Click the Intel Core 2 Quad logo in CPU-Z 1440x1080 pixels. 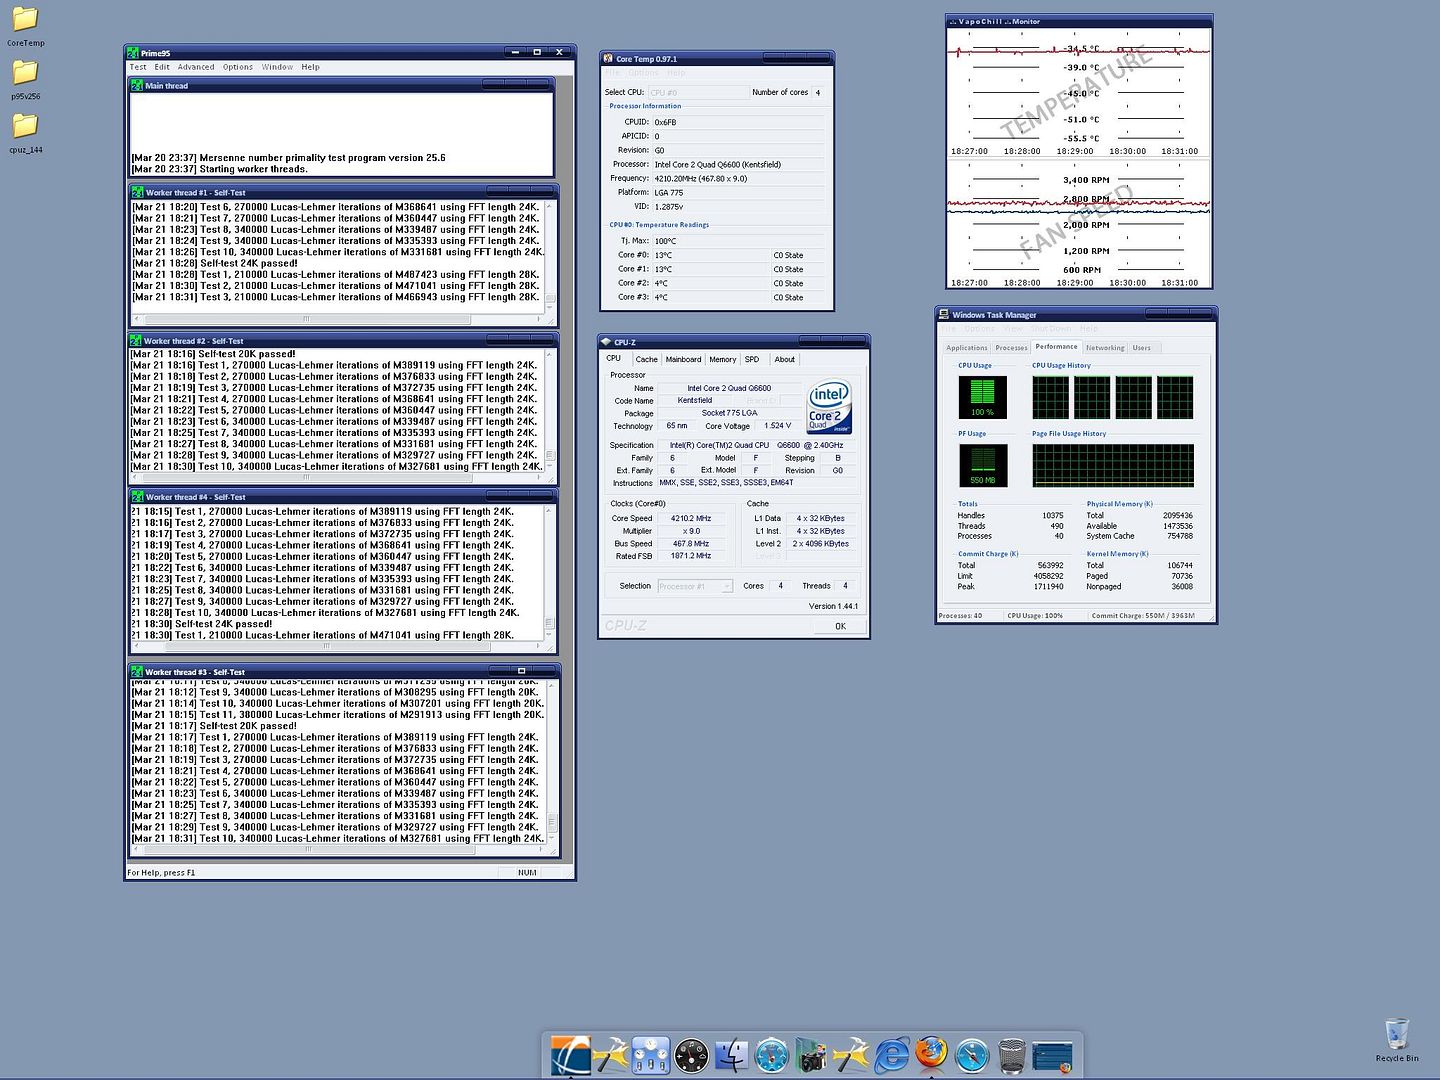(829, 407)
